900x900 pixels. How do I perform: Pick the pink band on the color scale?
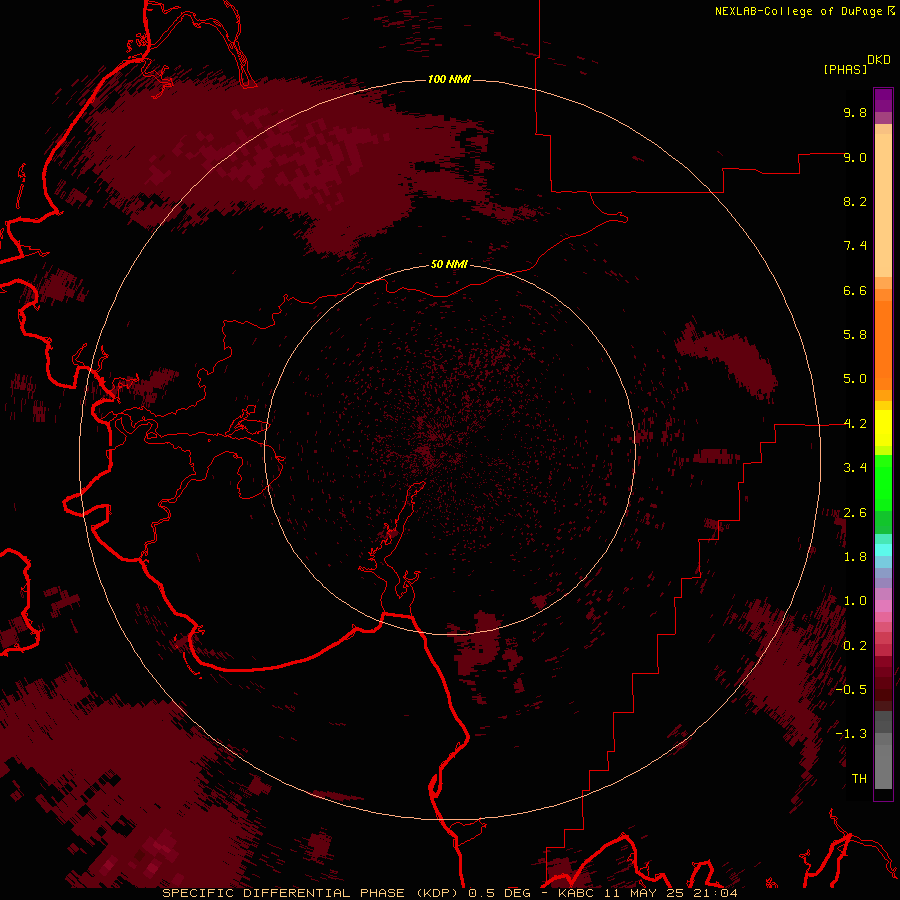point(883,606)
